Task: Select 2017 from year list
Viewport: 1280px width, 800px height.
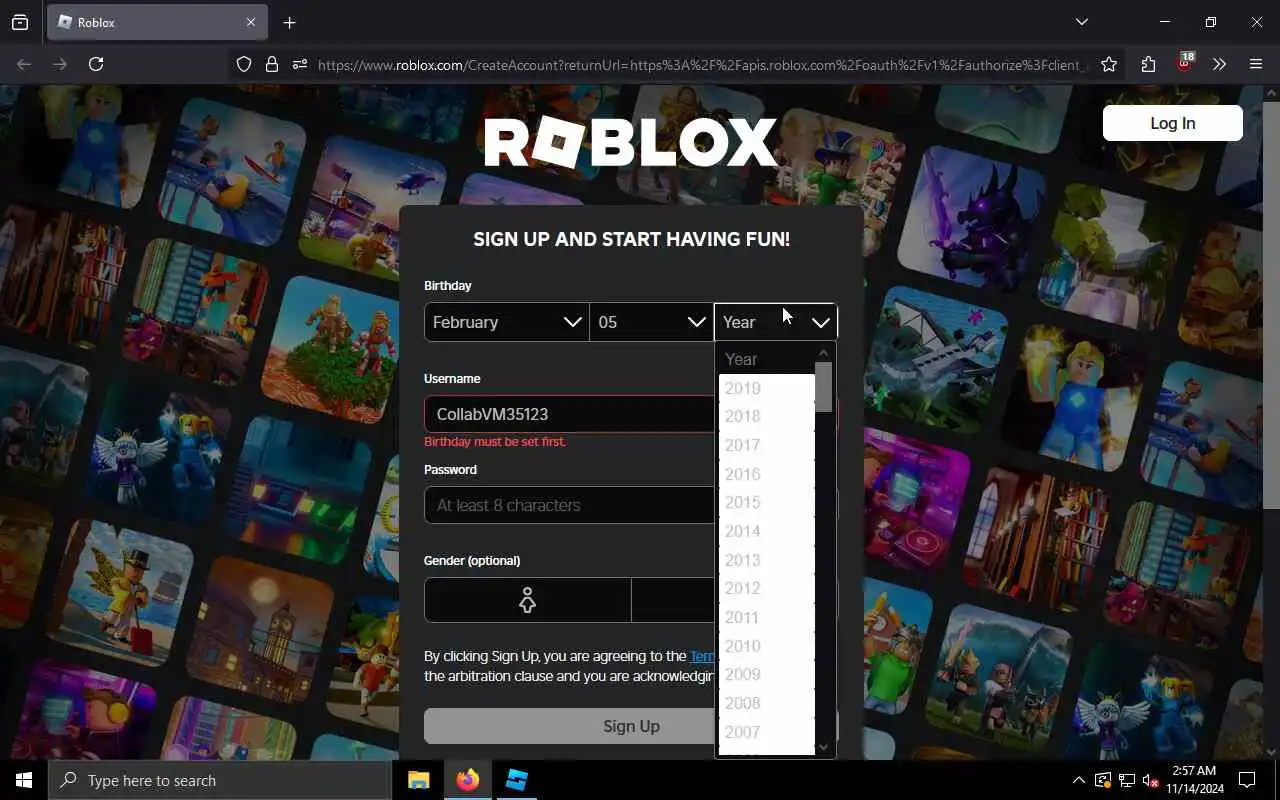Action: coord(766,445)
